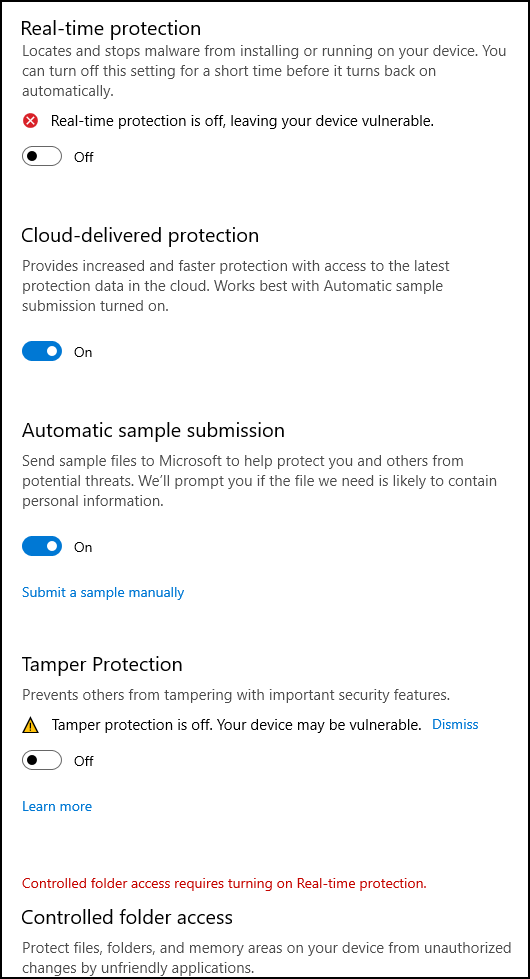Click the Cloud-delivered protection description paragraph
The image size is (530, 979).
236,287
